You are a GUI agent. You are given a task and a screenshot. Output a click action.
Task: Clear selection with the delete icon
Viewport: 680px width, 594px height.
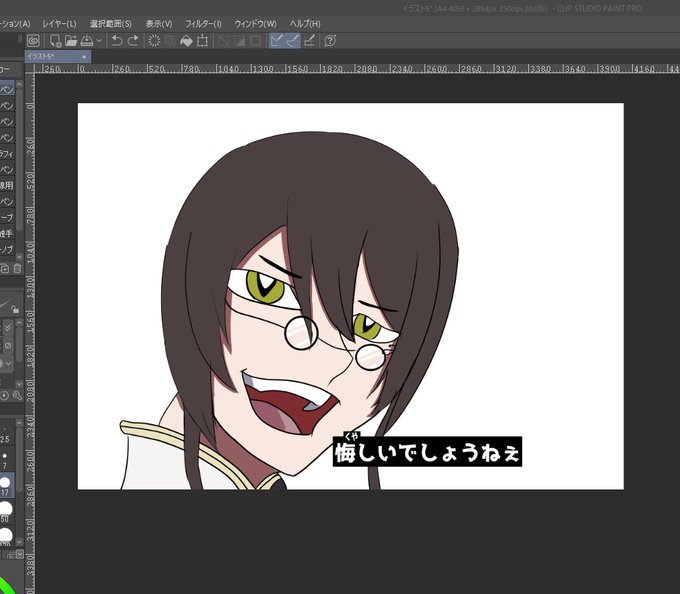154,41
